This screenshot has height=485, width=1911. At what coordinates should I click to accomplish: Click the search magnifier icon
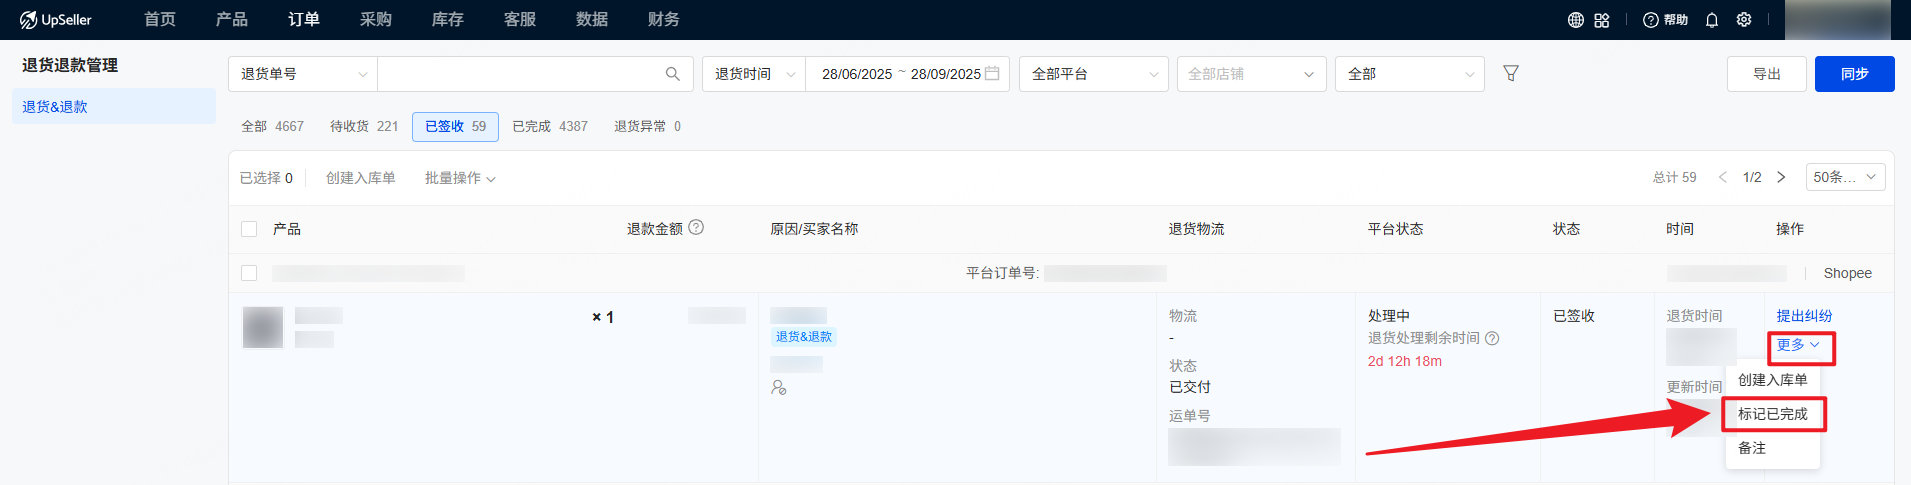coord(673,74)
